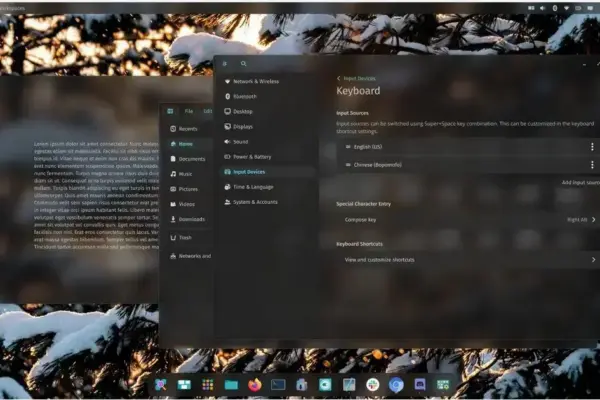Open Documents in the Files sidebar
The width and height of the screenshot is (600, 400).
(x=189, y=159)
